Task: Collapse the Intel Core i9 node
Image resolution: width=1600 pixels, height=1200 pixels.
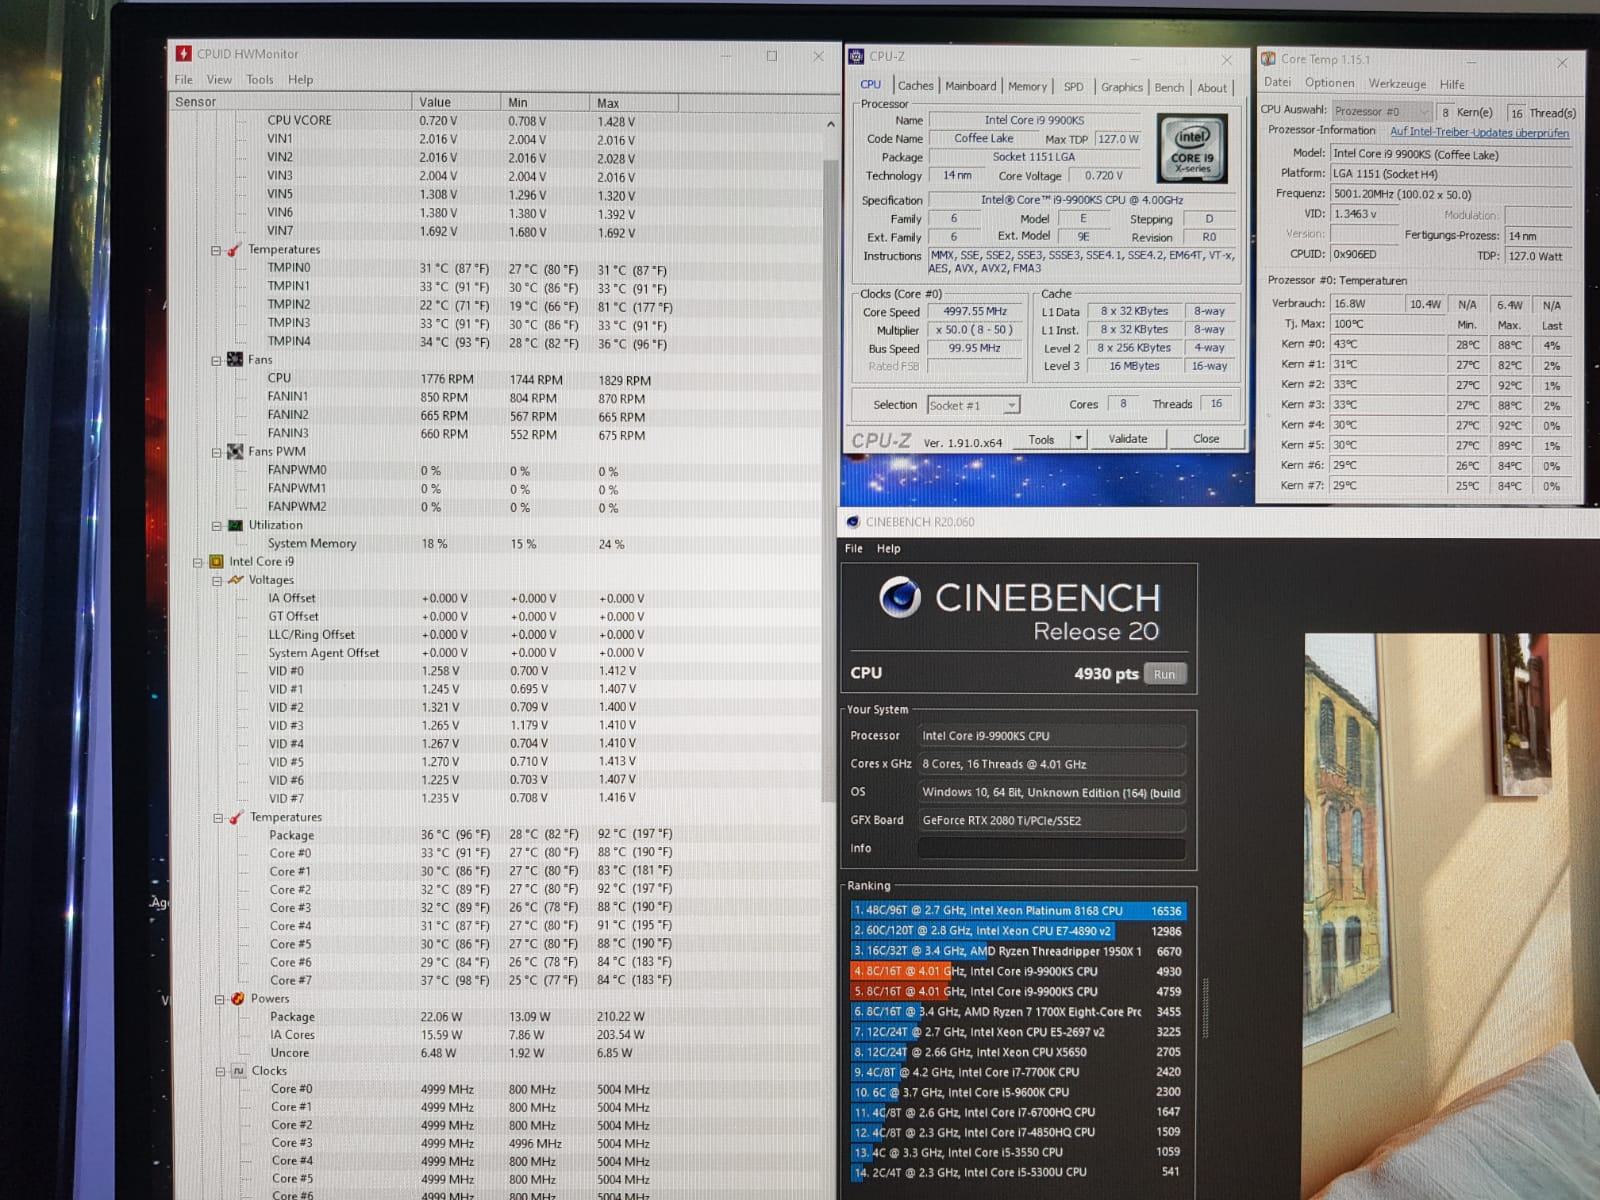Action: [198, 562]
